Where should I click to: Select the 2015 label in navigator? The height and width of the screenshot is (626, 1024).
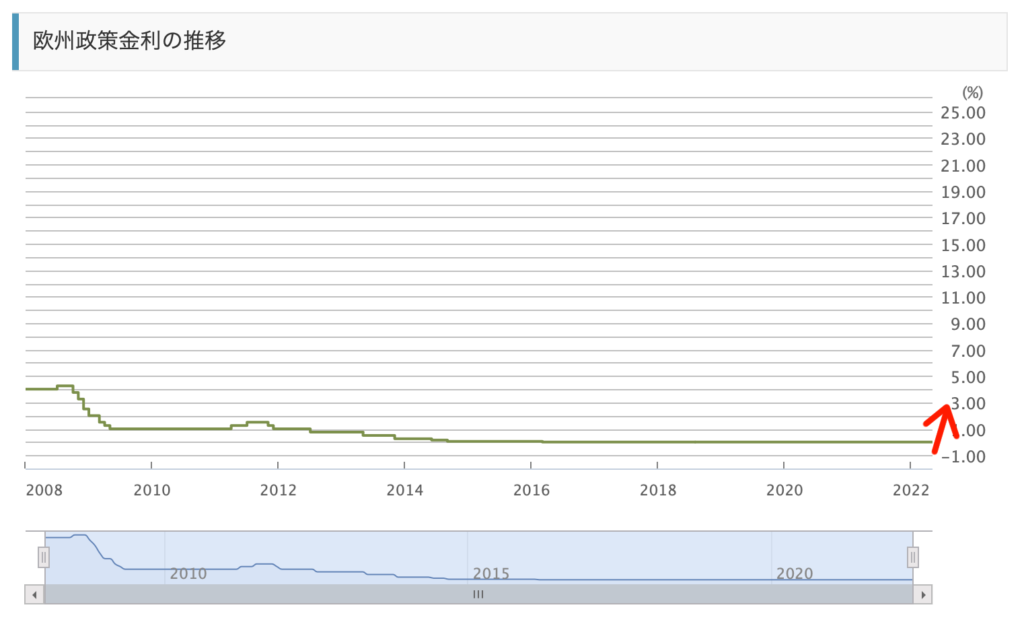tap(491, 574)
